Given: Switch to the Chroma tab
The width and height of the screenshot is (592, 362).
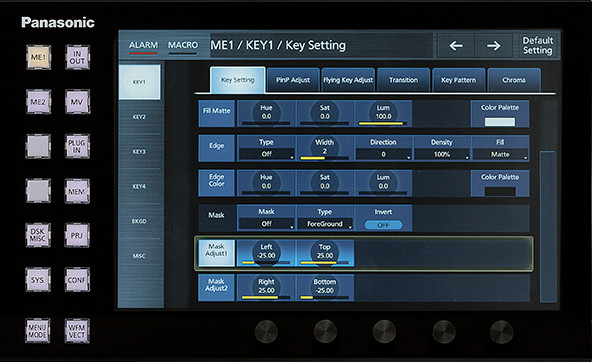Looking at the screenshot, I should pyautogui.click(x=514, y=80).
